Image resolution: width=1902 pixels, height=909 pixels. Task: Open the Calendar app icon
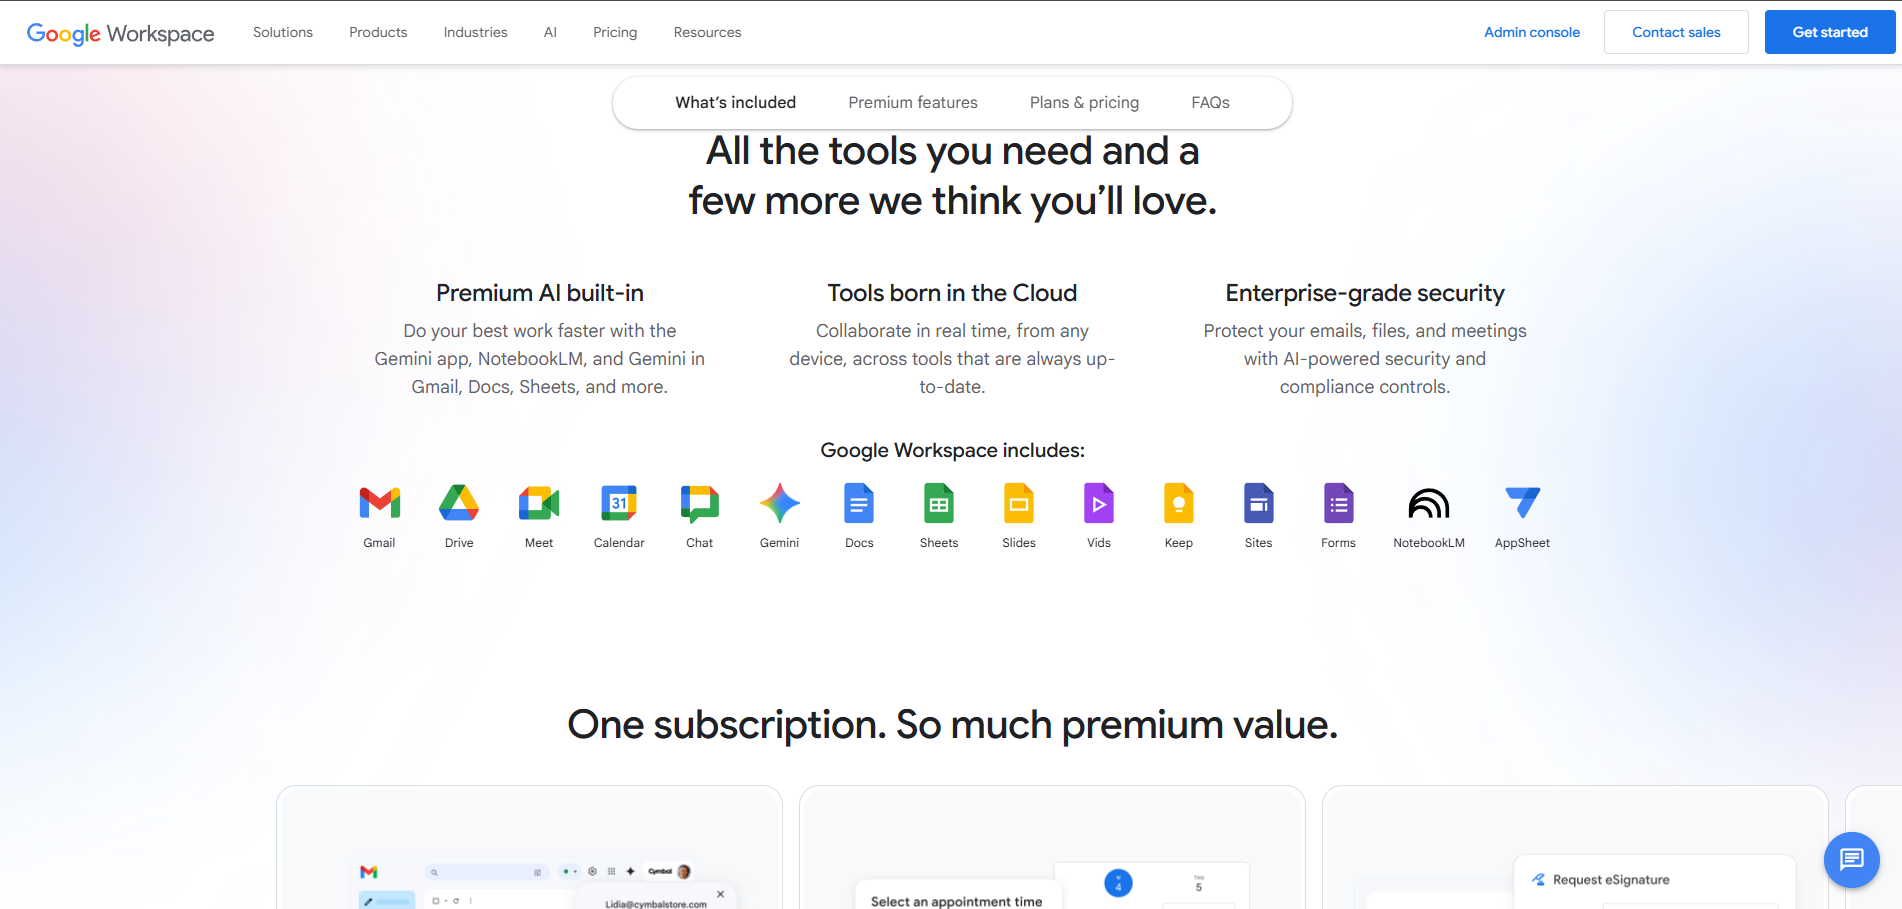(x=619, y=503)
